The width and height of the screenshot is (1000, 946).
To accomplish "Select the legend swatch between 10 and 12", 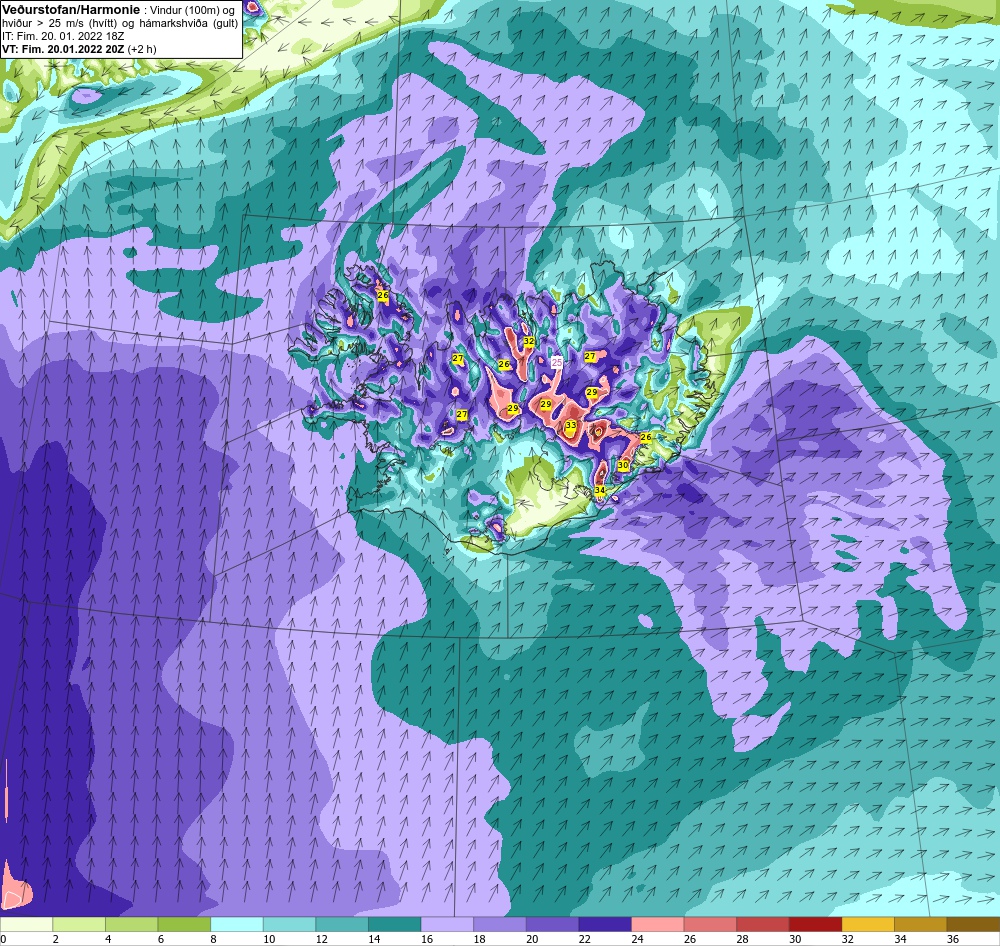I will point(290,924).
